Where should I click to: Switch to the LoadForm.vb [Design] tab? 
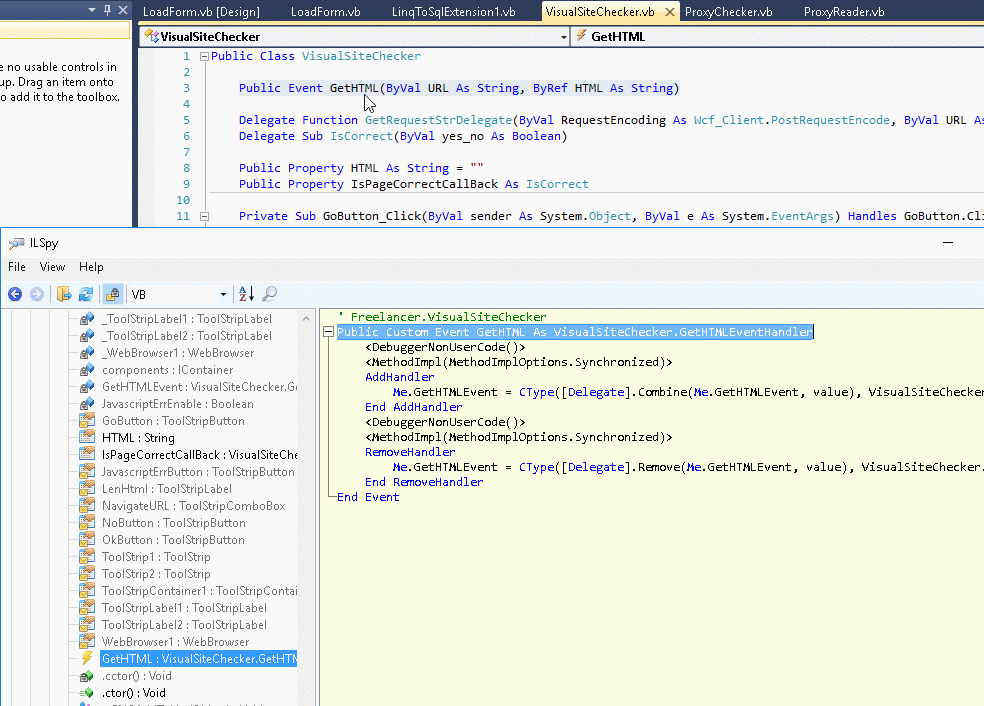(x=201, y=12)
